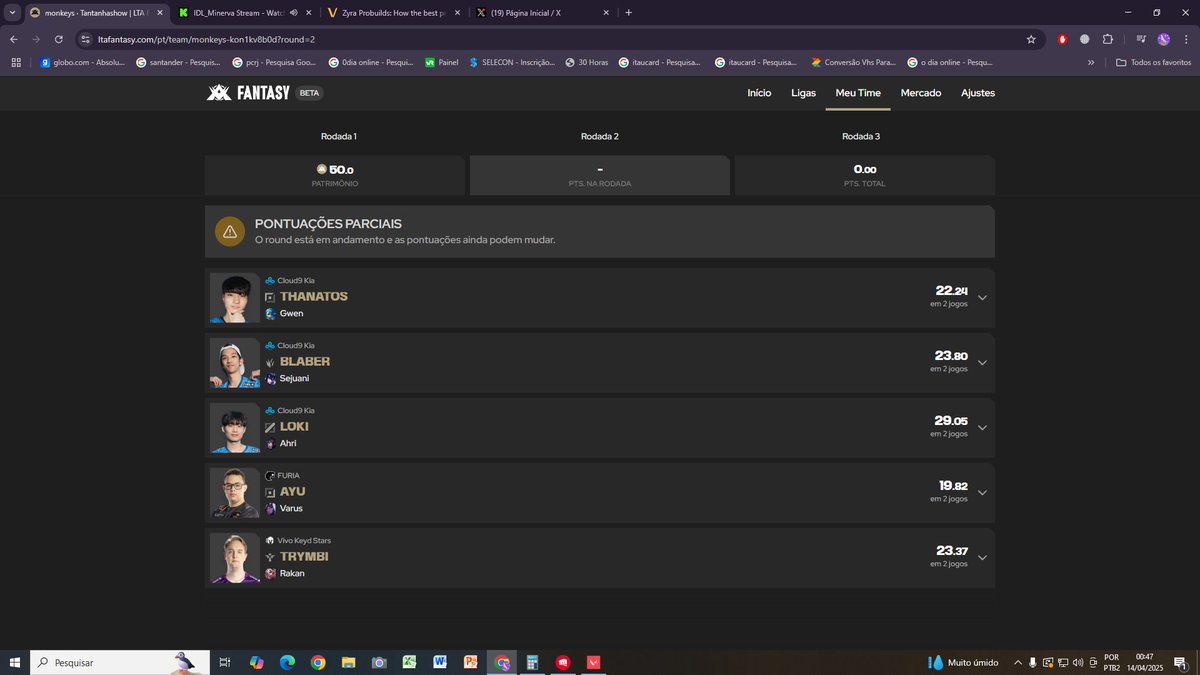1200x675 pixels.
Task: Open Chrome apps grid icon
Action: click(x=16, y=62)
